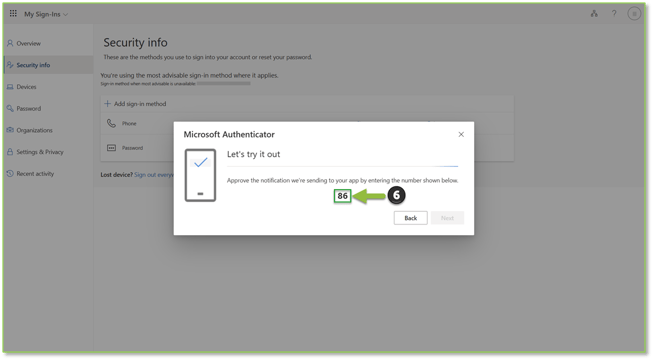Open Devices in the sidebar

26,87
